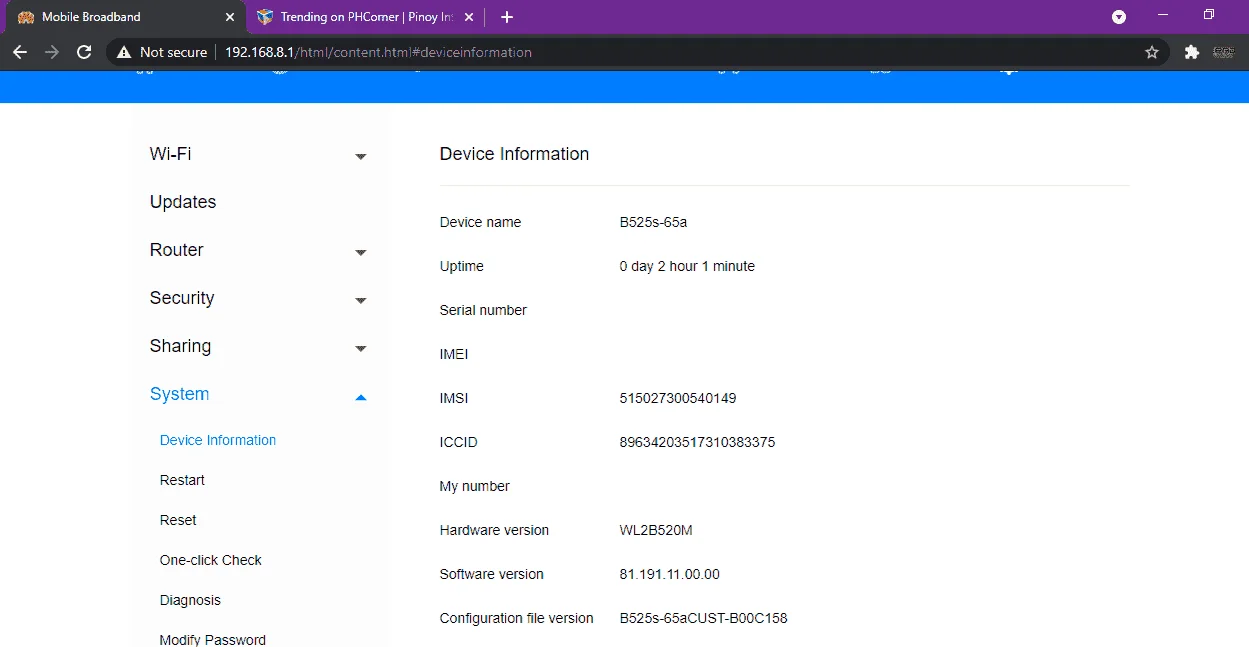Open the browser extensions puzzle icon
The width and height of the screenshot is (1249, 647).
pos(1191,52)
